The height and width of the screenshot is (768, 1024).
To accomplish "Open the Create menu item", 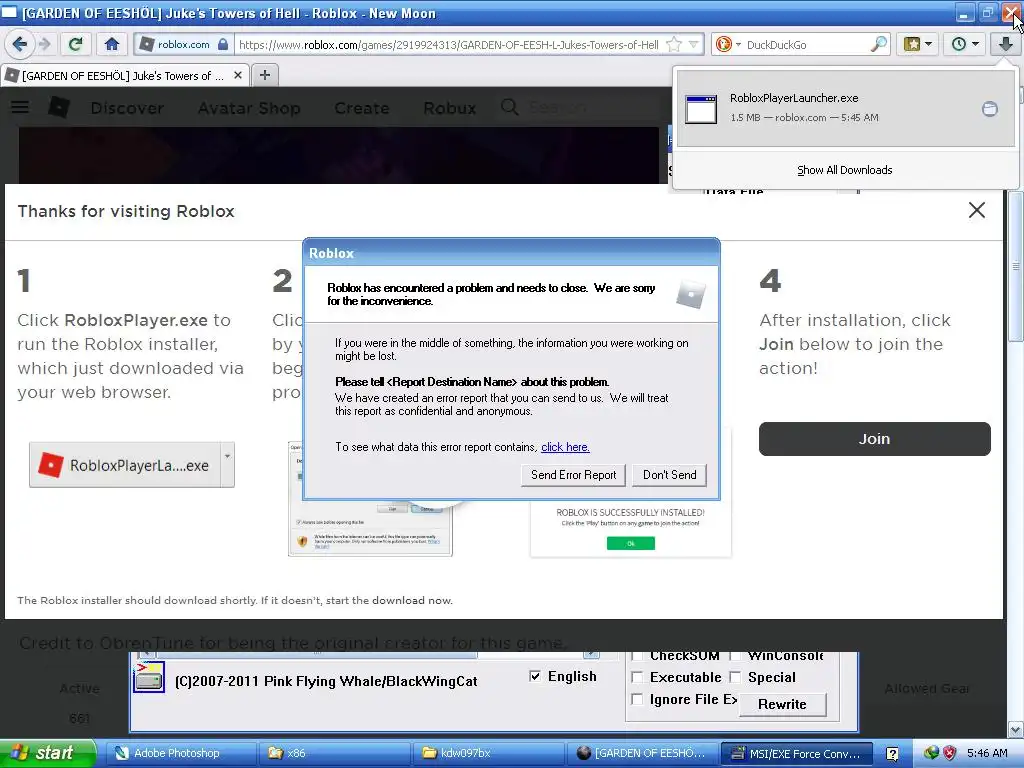I will (x=362, y=108).
